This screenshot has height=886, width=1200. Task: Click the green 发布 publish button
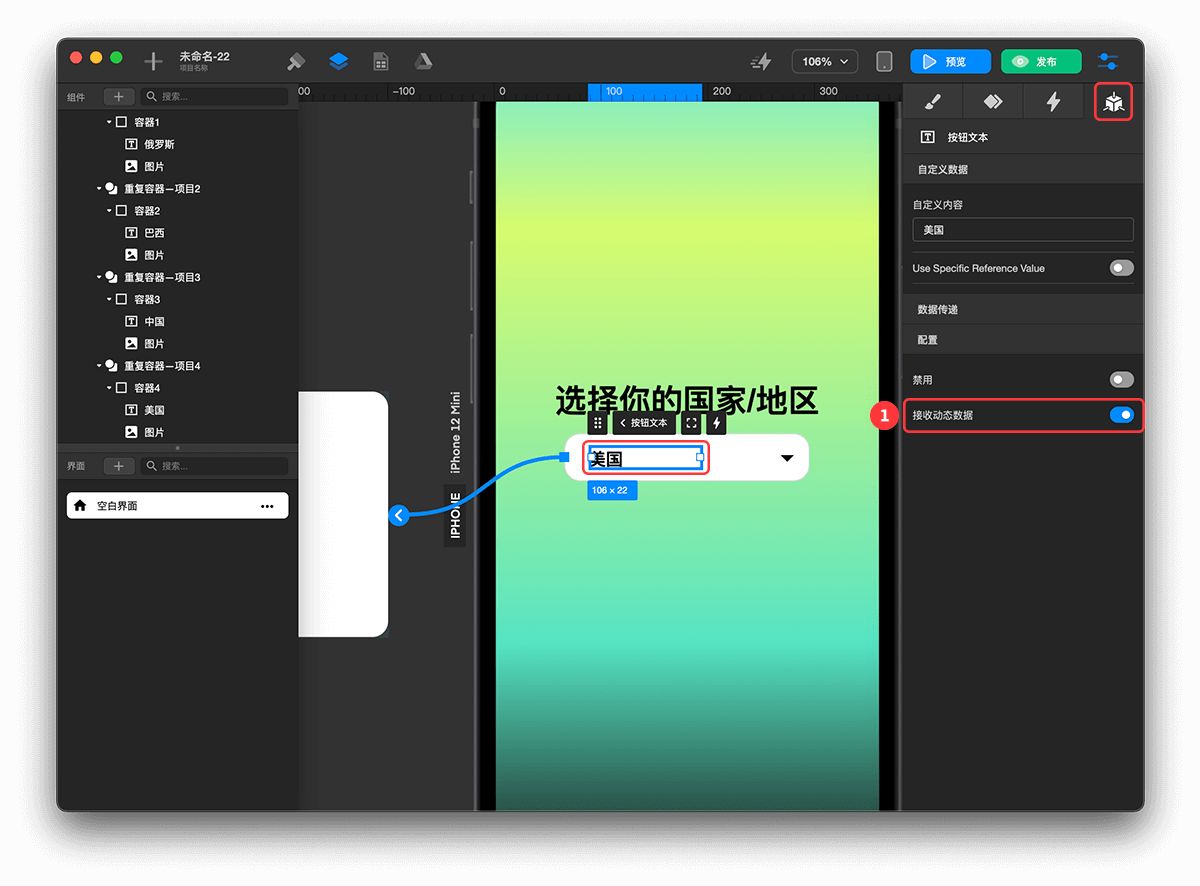[x=1041, y=62]
